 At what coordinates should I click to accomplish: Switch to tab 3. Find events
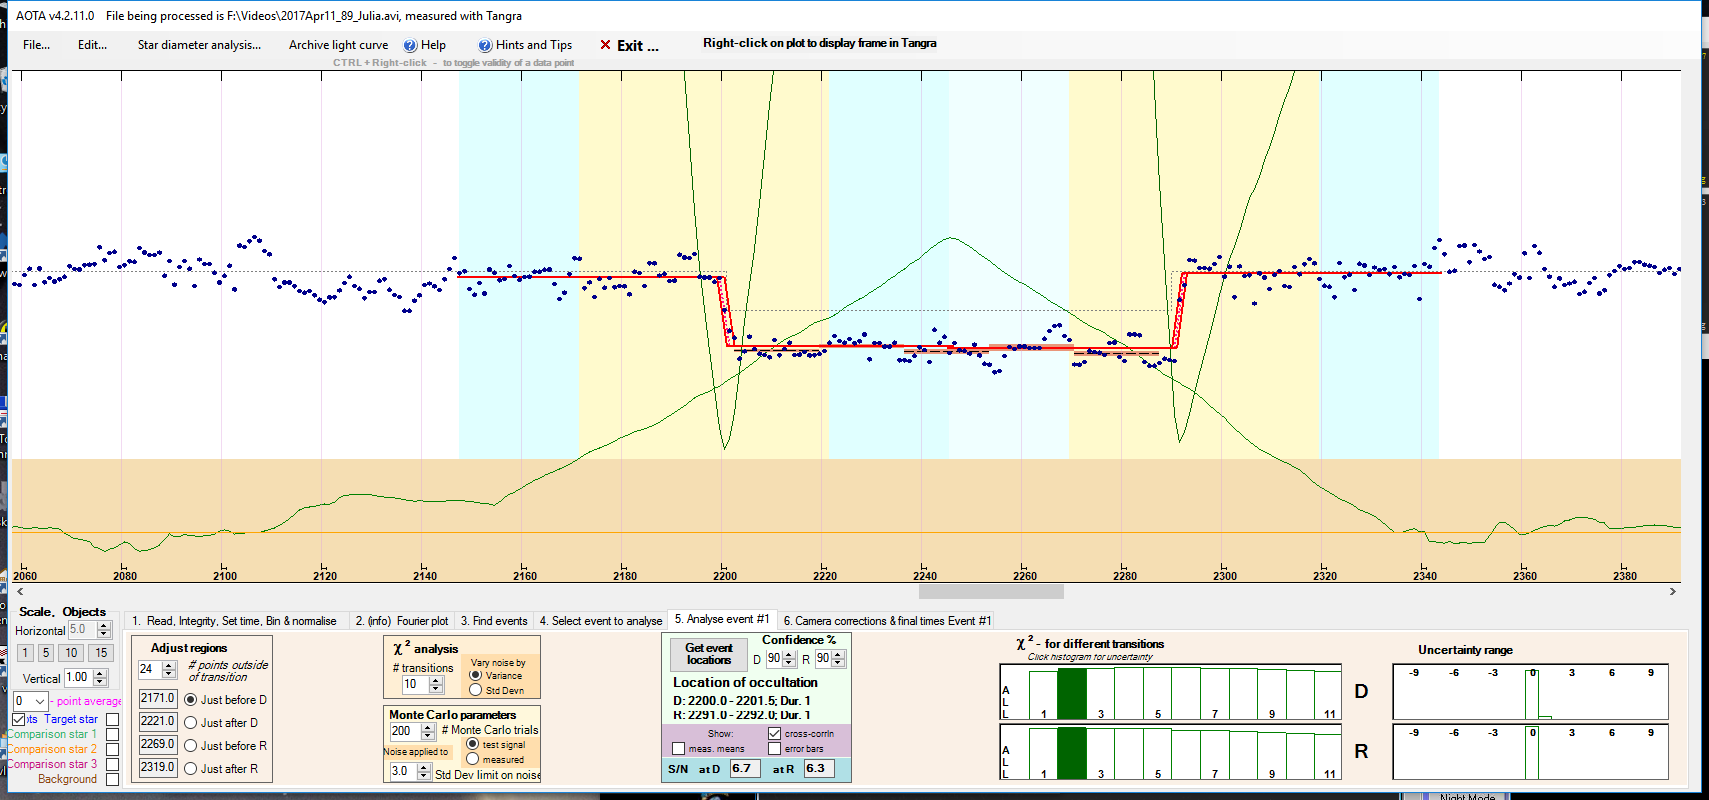[x=494, y=621]
